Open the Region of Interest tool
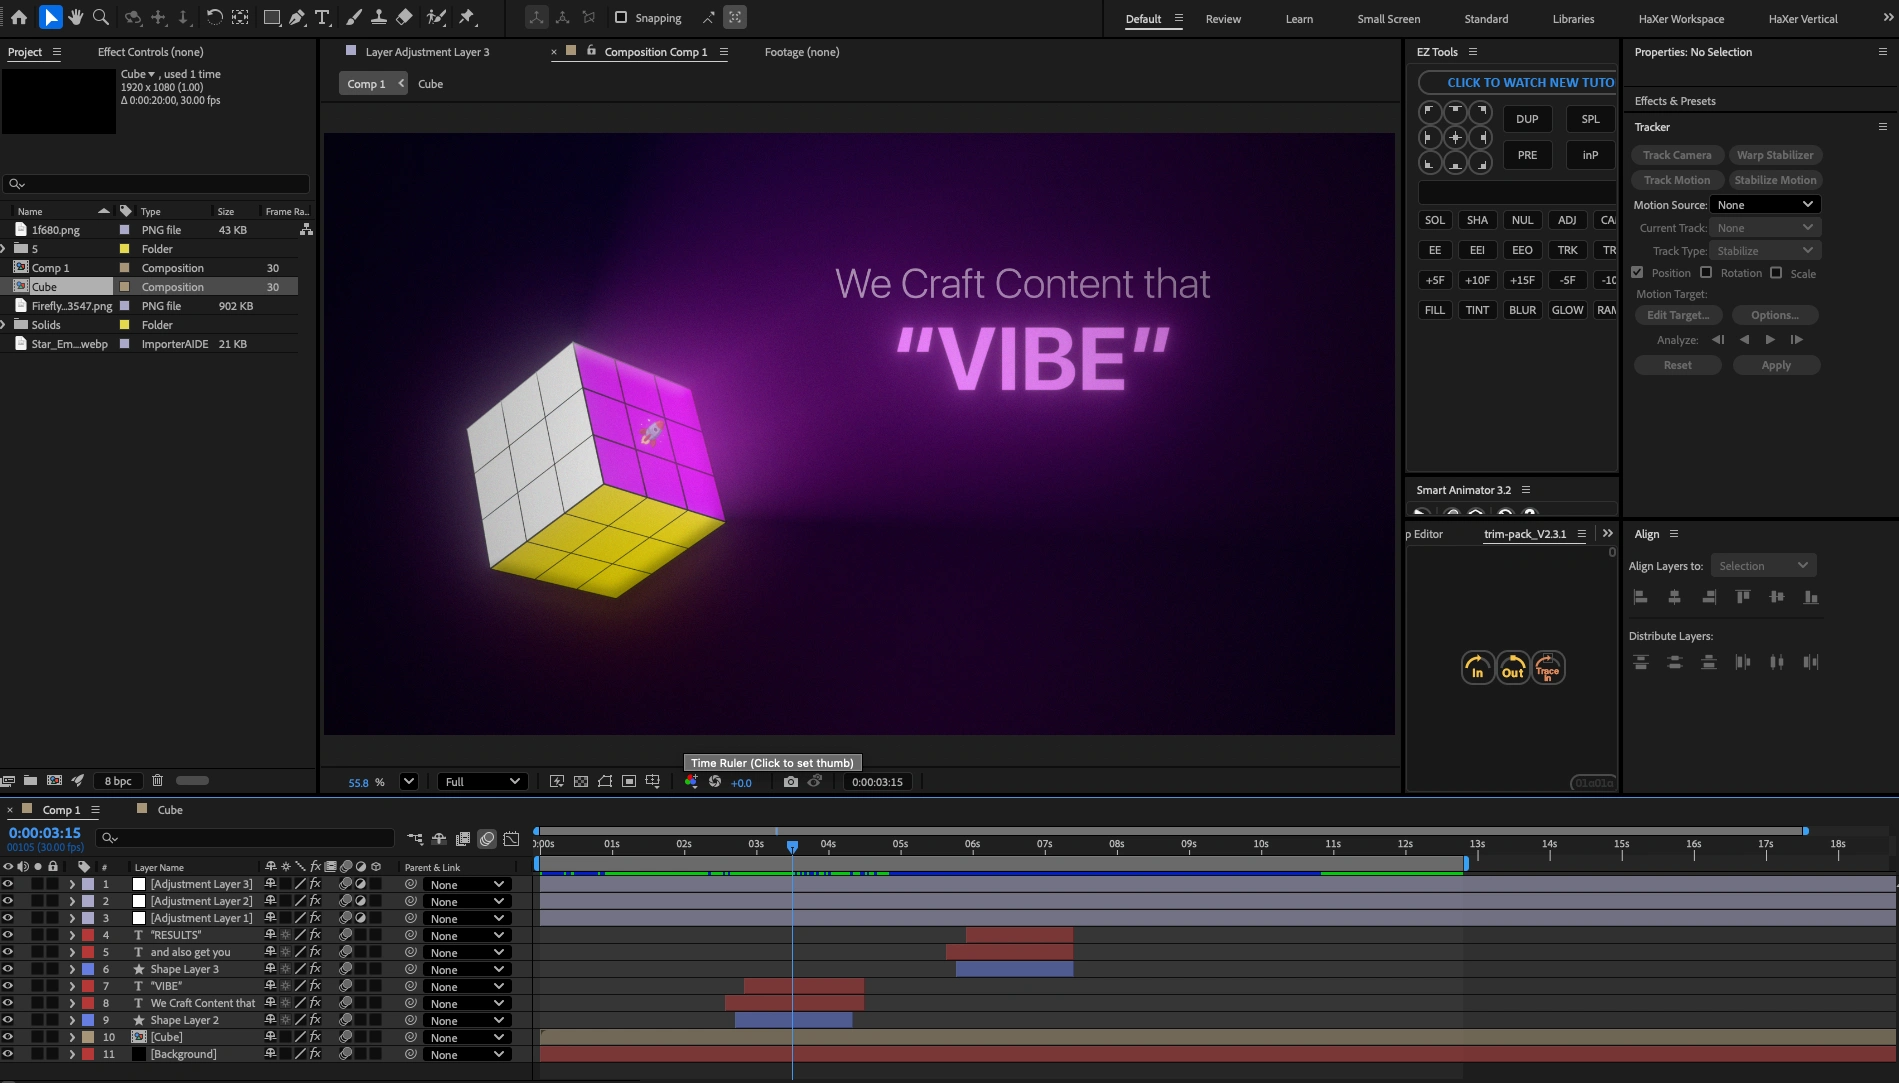Viewport: 1899px width, 1083px height. point(239,17)
